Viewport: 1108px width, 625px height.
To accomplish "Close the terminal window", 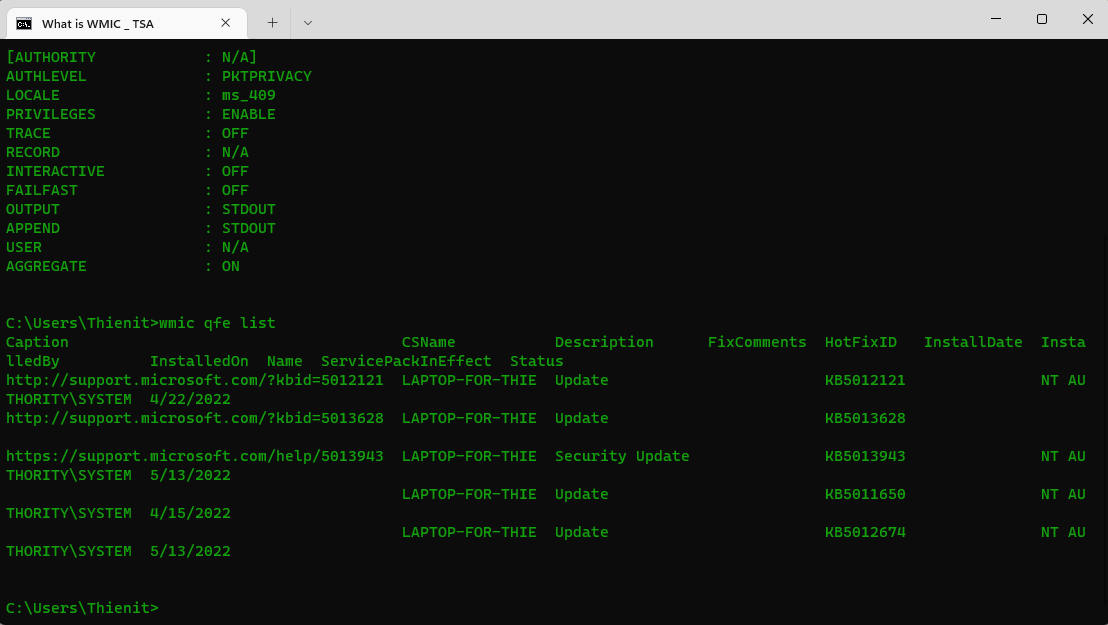I will pos(1087,19).
